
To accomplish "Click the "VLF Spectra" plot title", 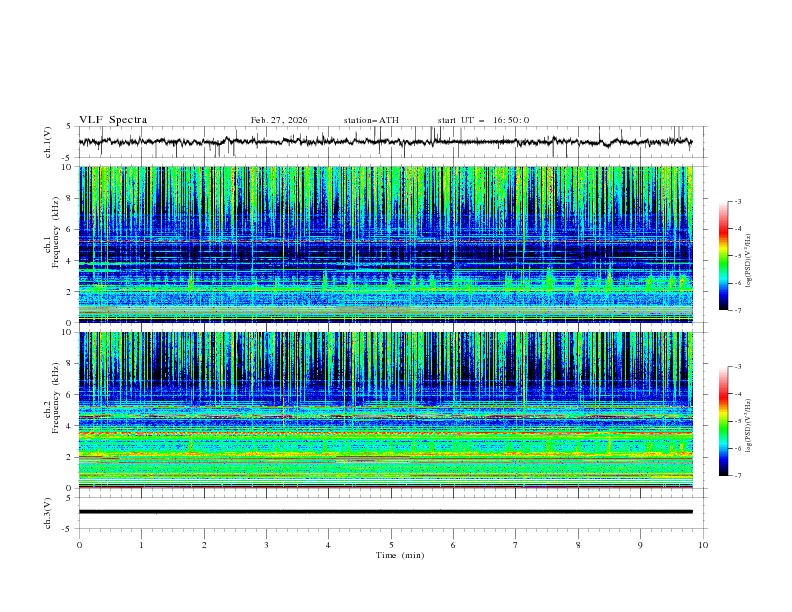I will (113, 120).
